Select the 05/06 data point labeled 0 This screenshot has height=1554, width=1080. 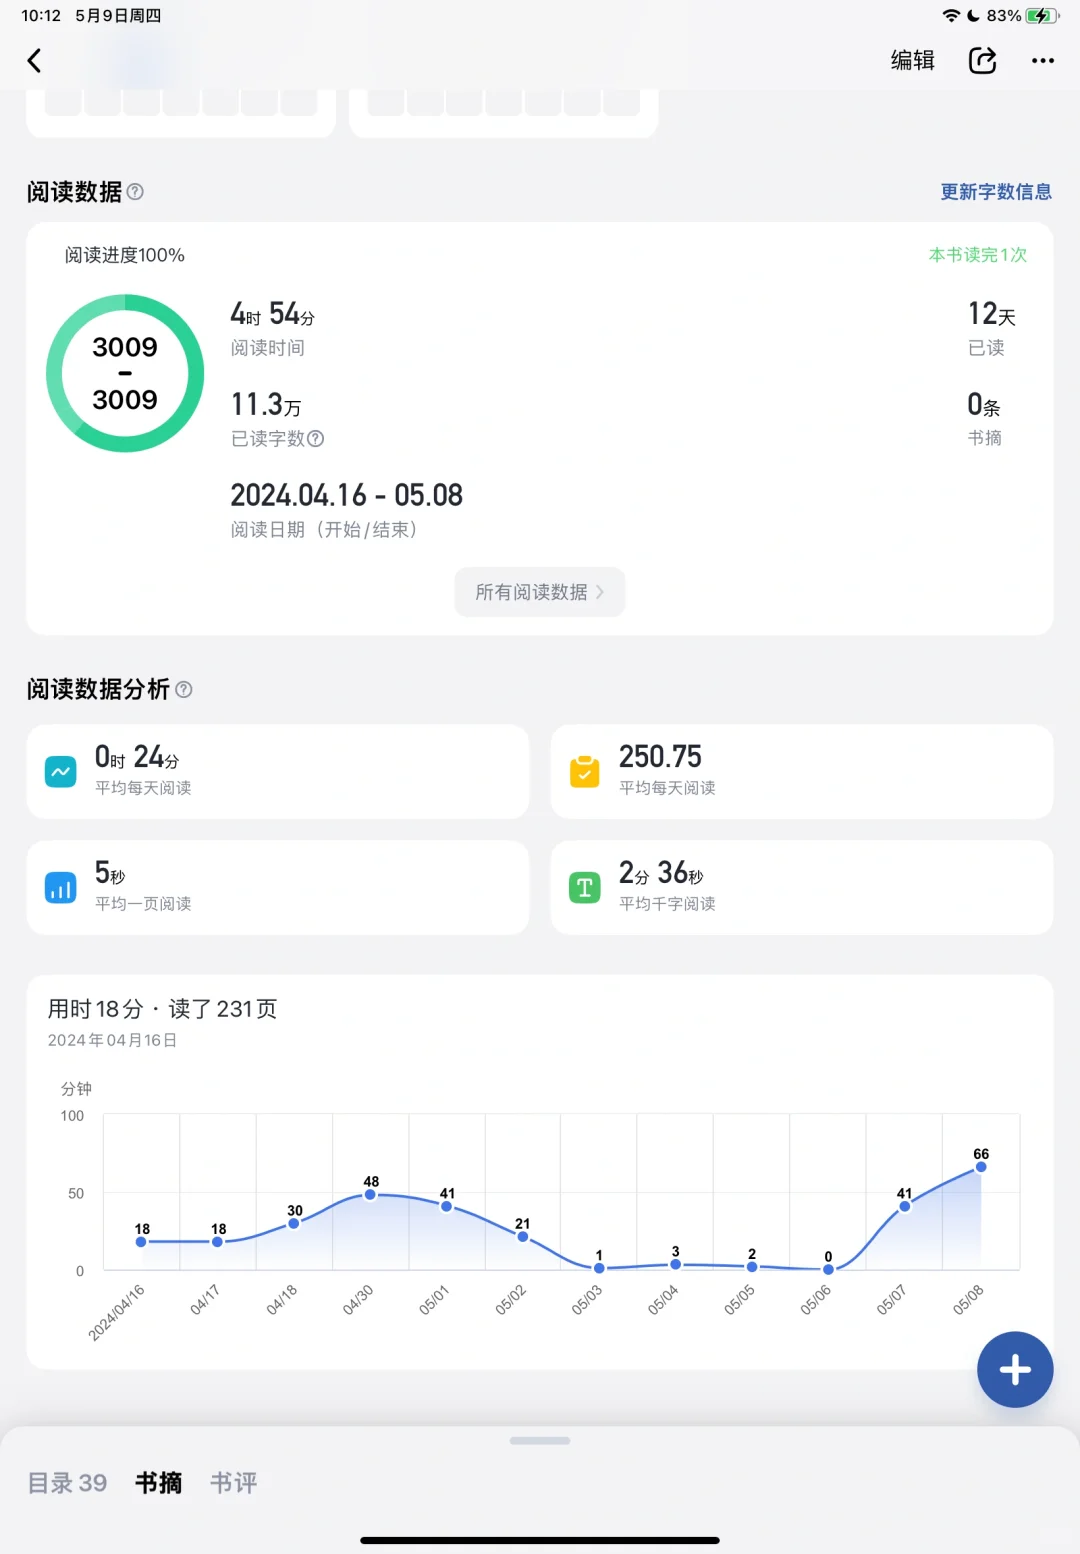(828, 1270)
